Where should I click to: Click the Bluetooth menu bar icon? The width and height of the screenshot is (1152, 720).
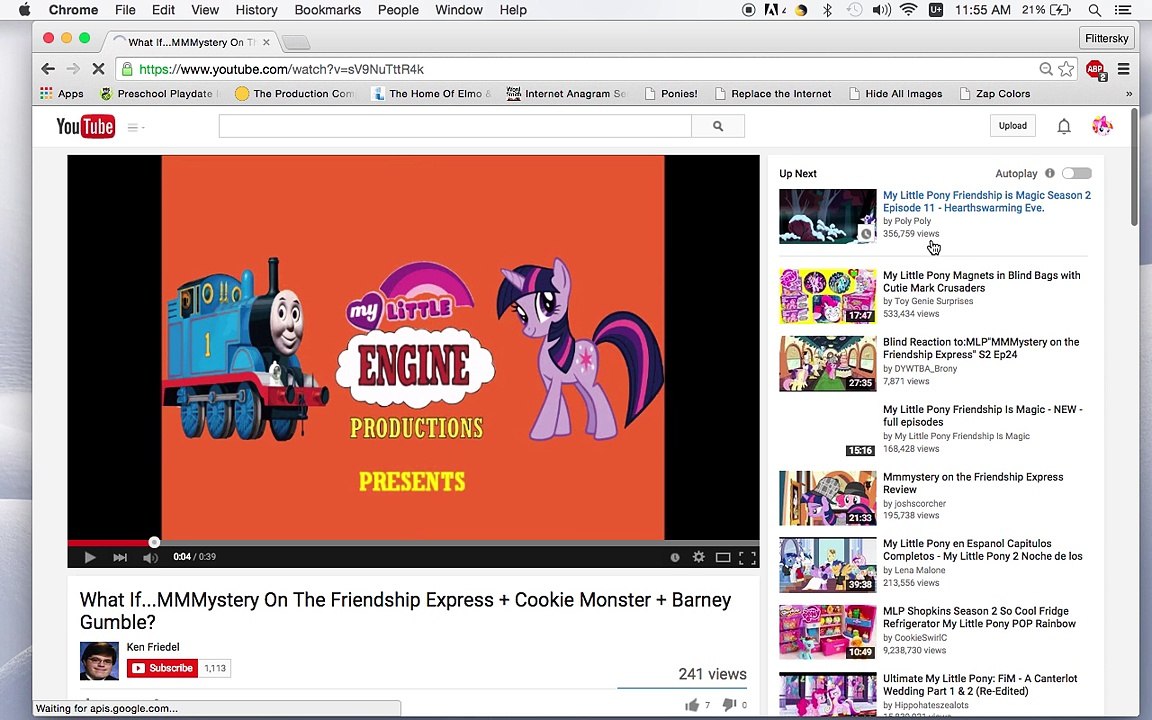coord(827,10)
